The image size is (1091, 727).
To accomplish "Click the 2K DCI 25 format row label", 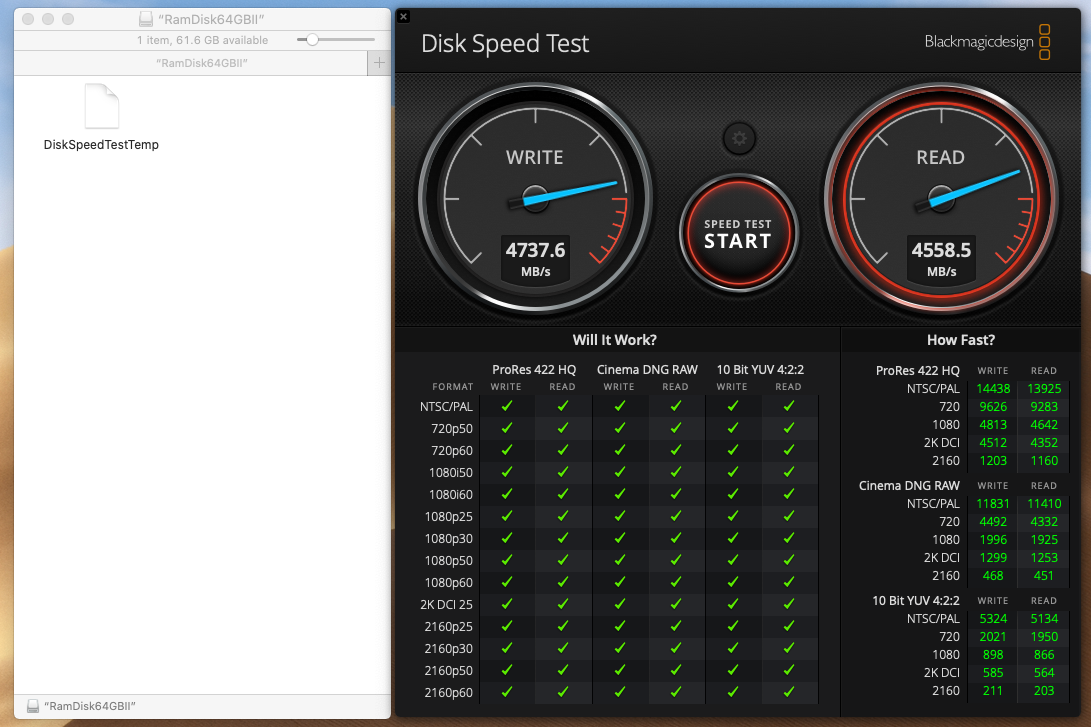I will point(446,605).
